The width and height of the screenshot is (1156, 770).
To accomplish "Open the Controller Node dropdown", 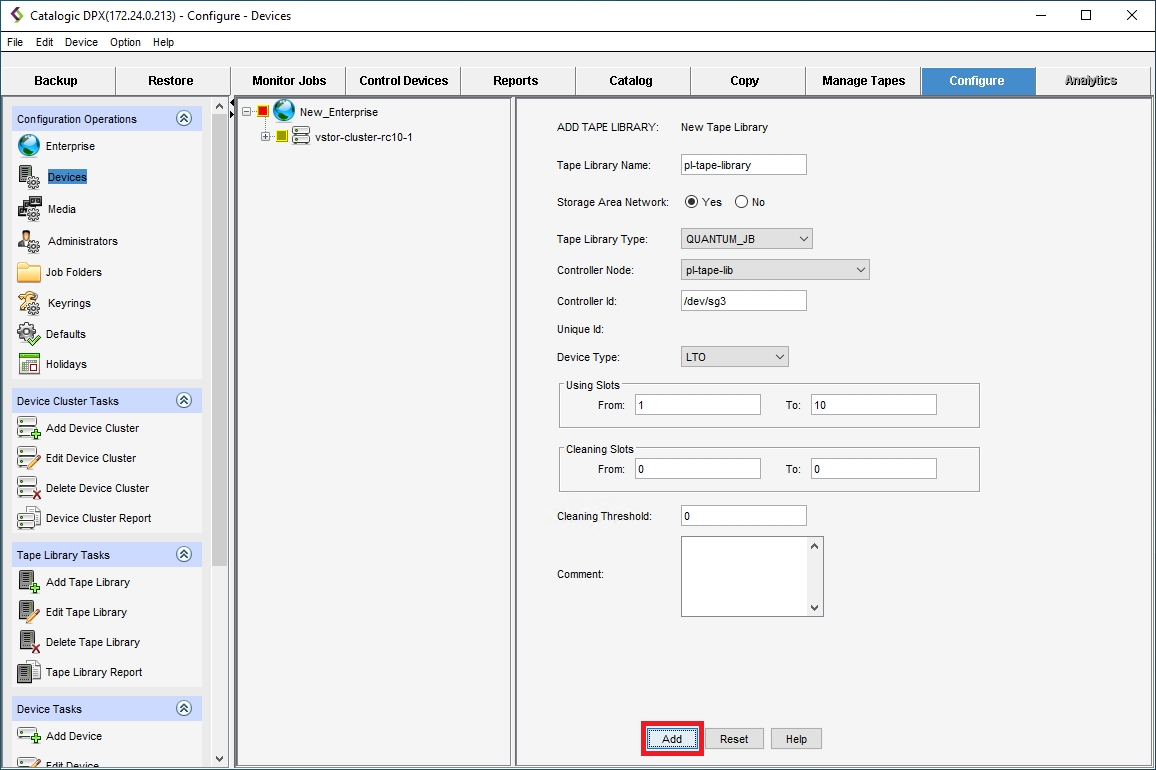I will (775, 270).
